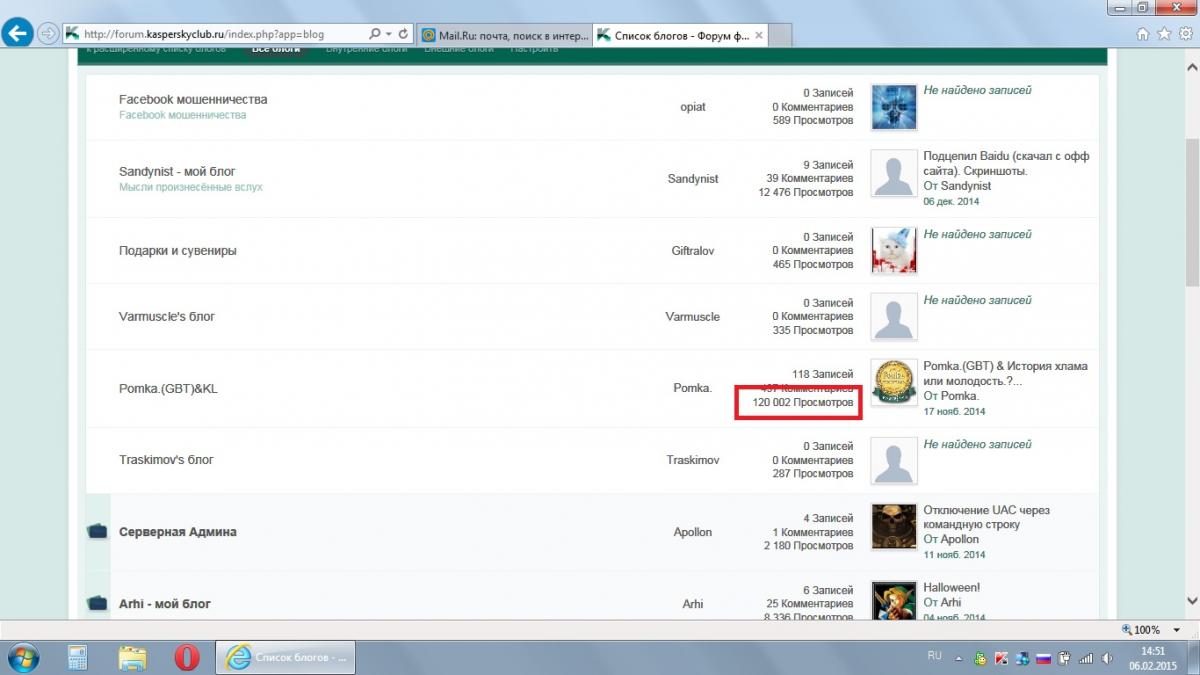Open the Halloween! entry link

tap(951, 587)
